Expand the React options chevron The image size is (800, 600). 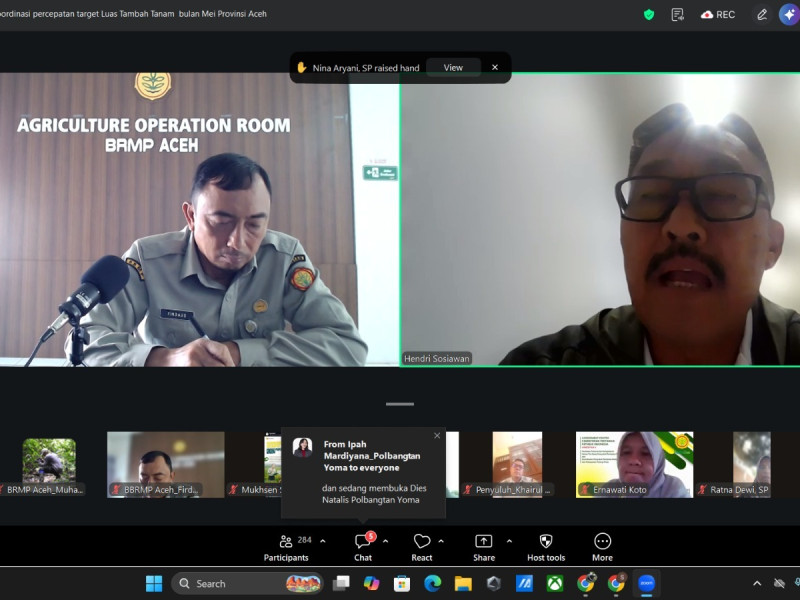[x=441, y=541]
